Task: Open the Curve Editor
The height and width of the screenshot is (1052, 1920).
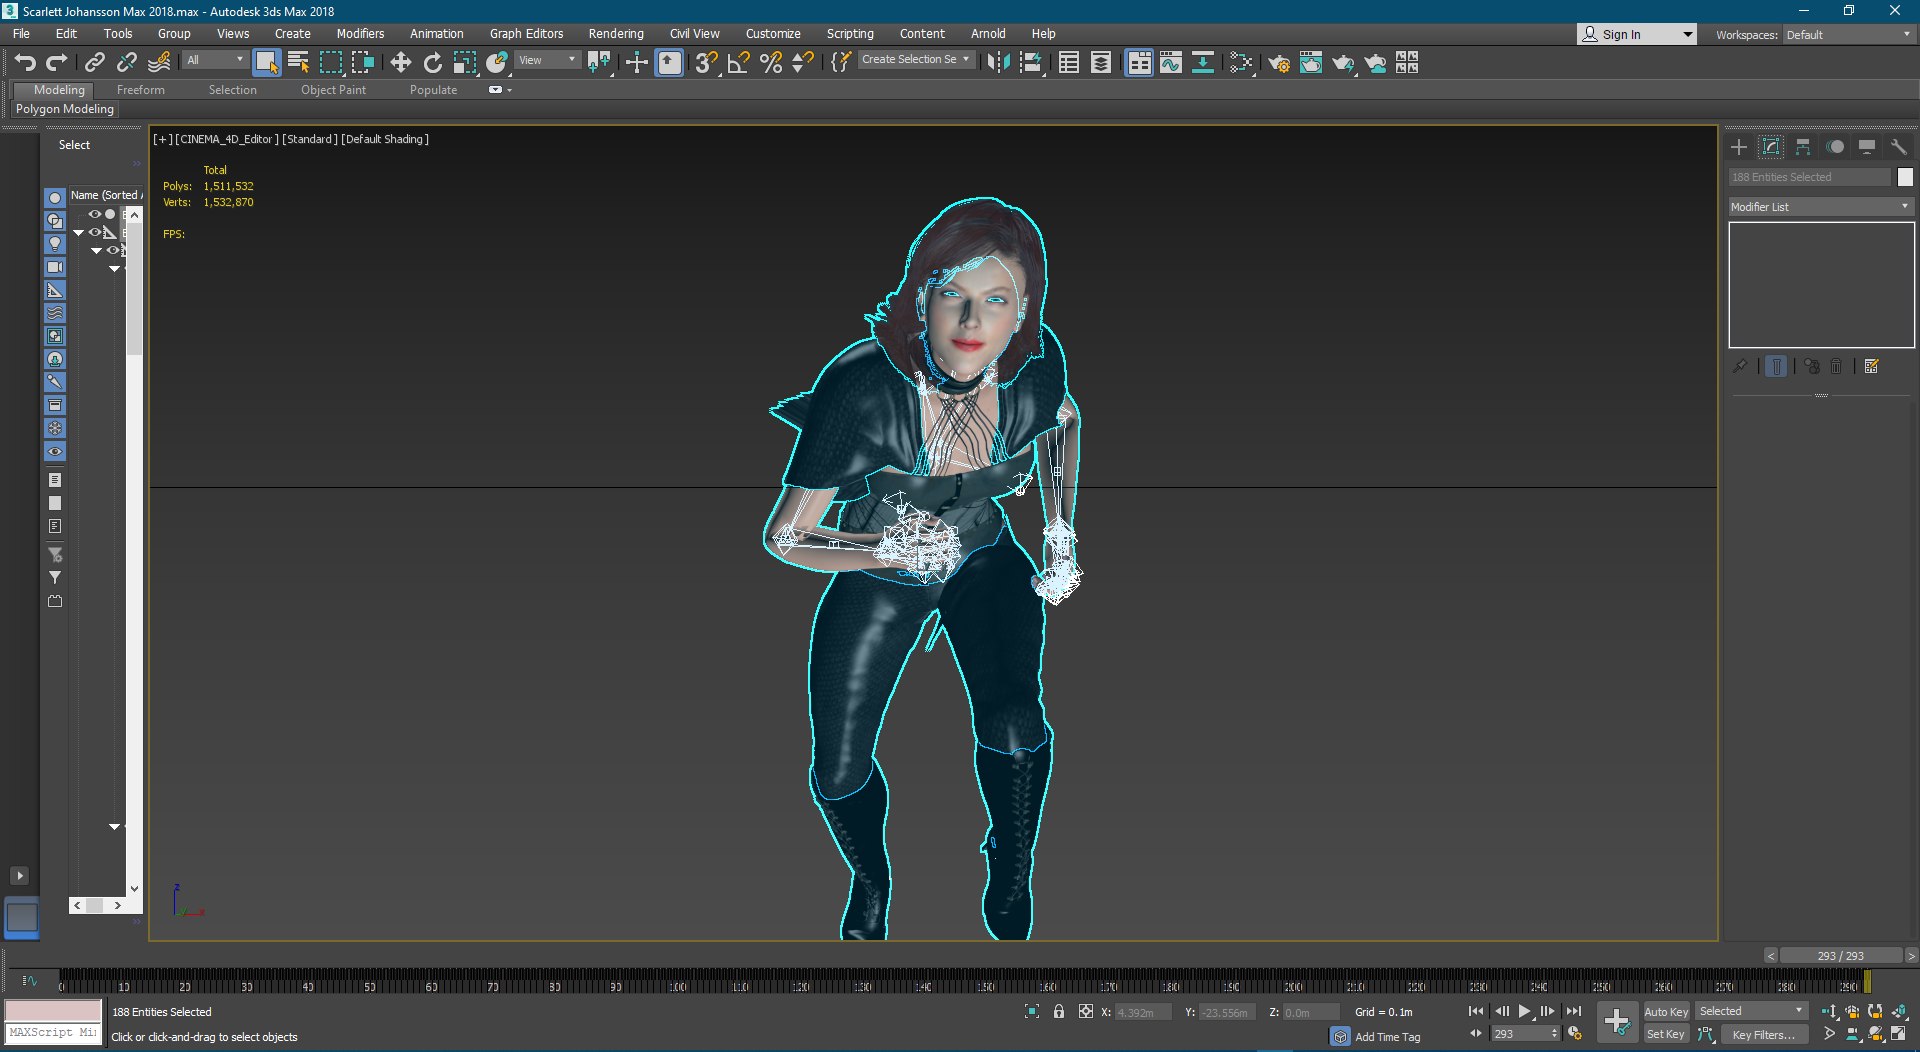Action: pyautogui.click(x=1170, y=62)
